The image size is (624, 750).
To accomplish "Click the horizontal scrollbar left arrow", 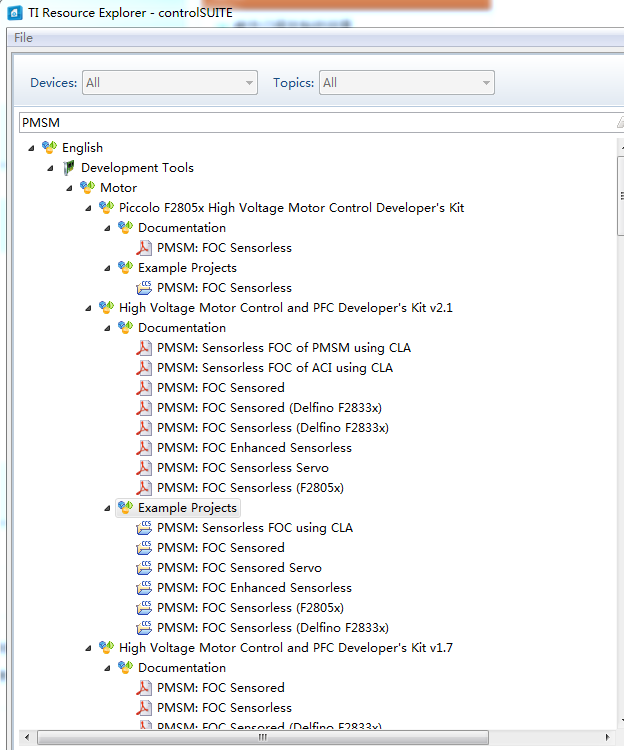I will tap(27, 737).
